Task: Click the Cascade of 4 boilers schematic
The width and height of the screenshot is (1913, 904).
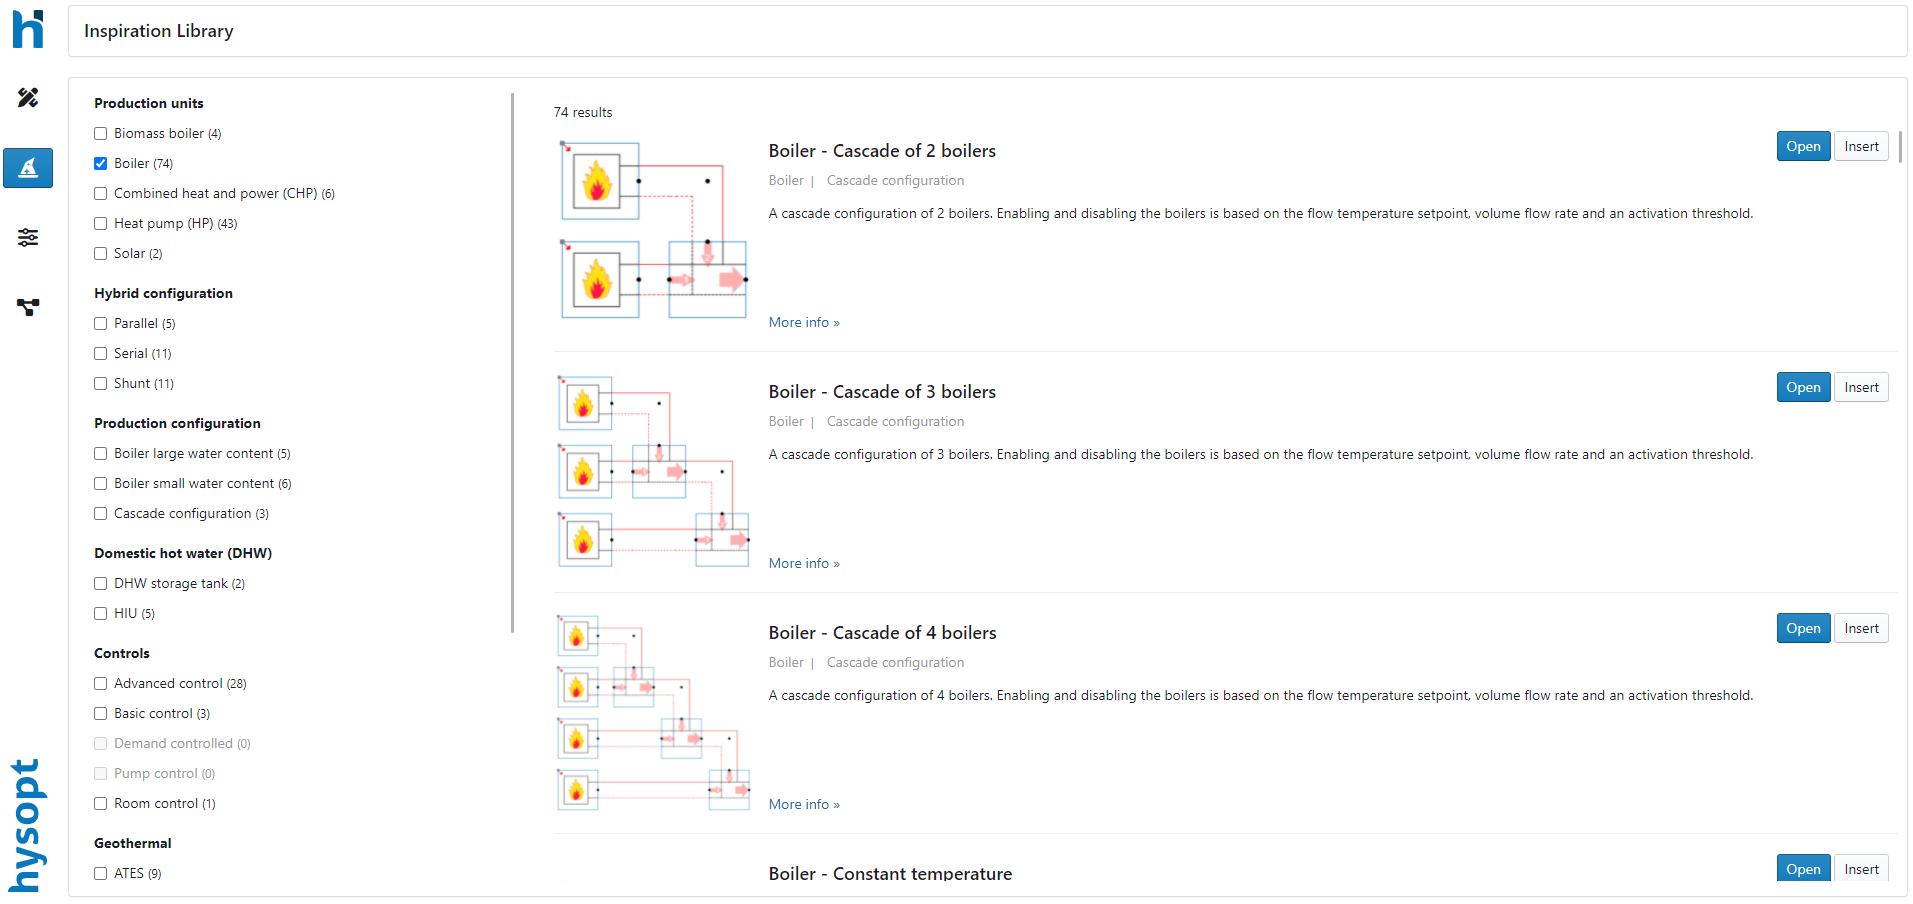Action: [654, 712]
